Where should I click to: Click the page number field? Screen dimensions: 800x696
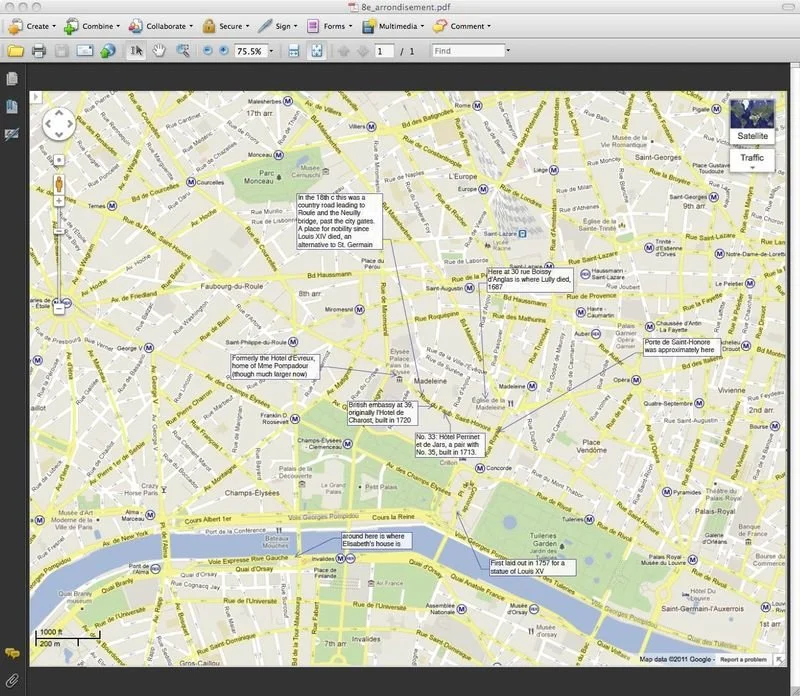[x=384, y=51]
